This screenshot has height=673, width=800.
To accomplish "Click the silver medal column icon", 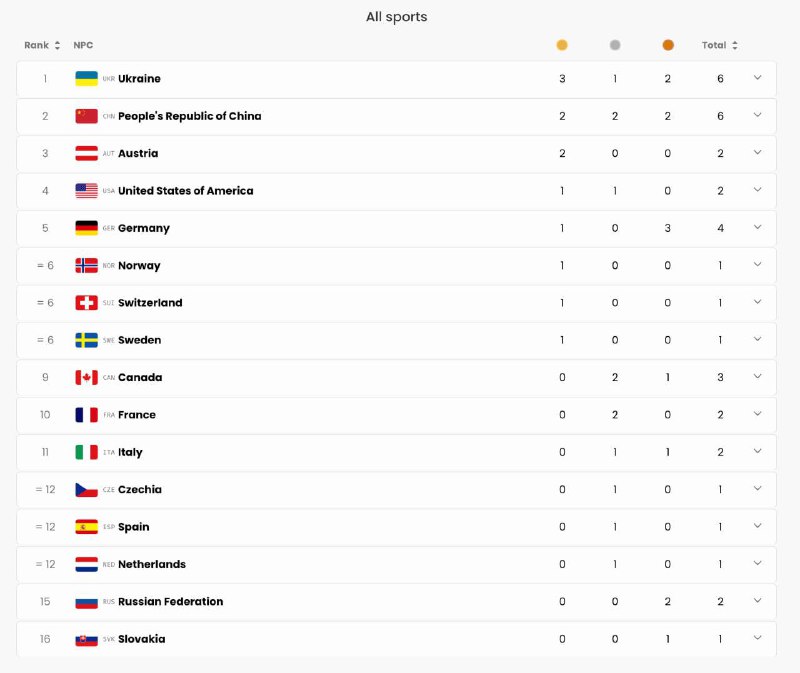I will 615,45.
